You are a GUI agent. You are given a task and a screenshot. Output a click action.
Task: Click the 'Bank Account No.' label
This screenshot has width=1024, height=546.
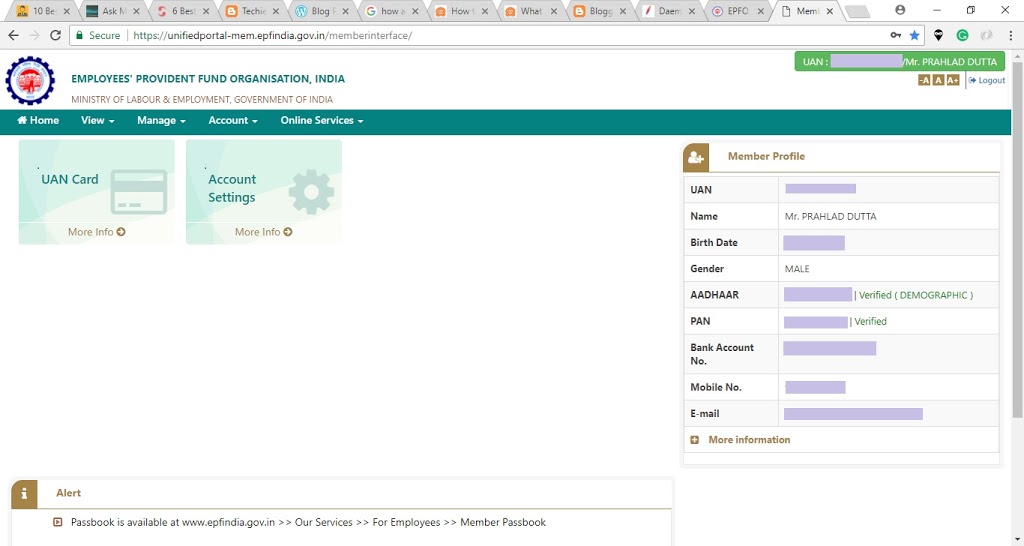tap(722, 354)
